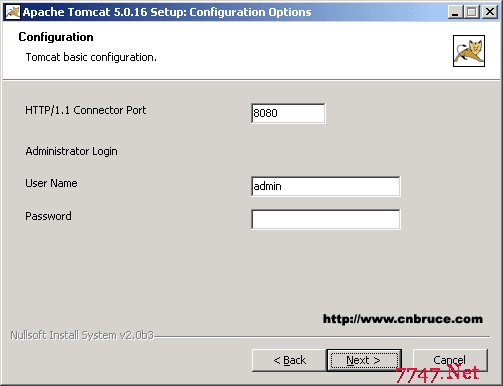Viewport: 503px width, 386px height.
Task: Click the User Name input field
Action: coord(326,186)
